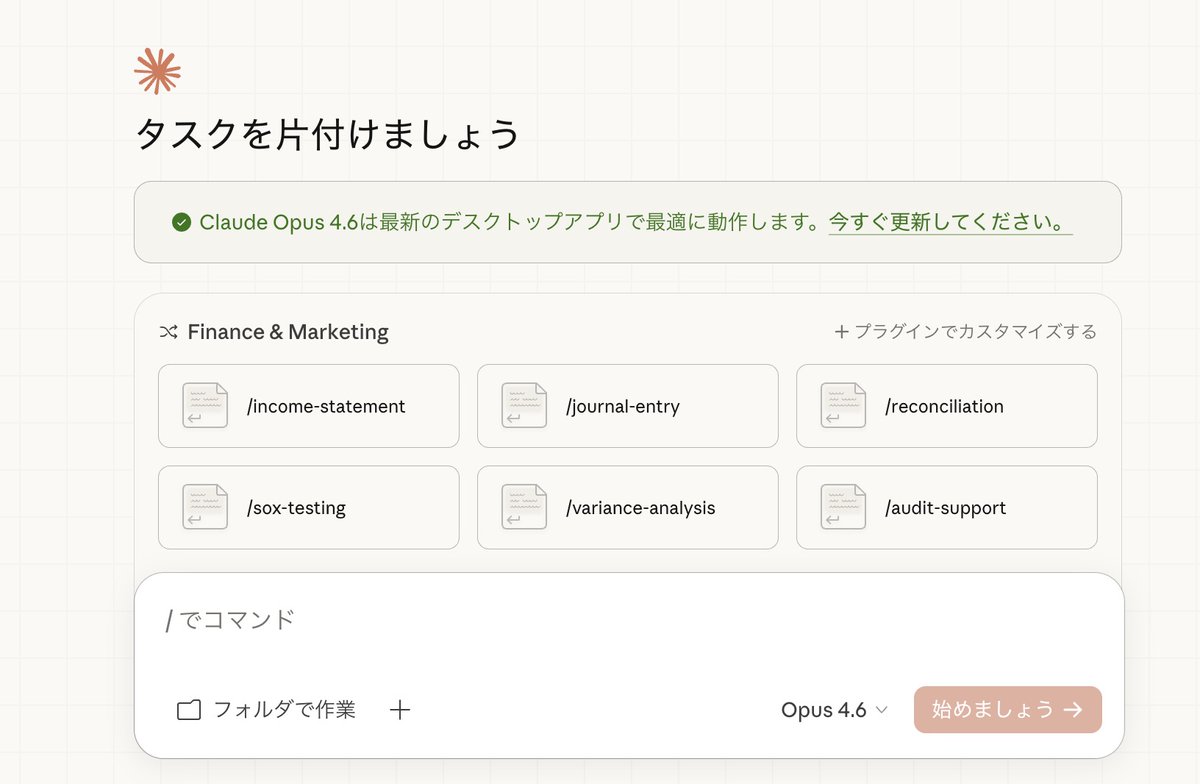The width and height of the screenshot is (1200, 784).
Task: Select the /sox-testing command label
Action: click(296, 507)
